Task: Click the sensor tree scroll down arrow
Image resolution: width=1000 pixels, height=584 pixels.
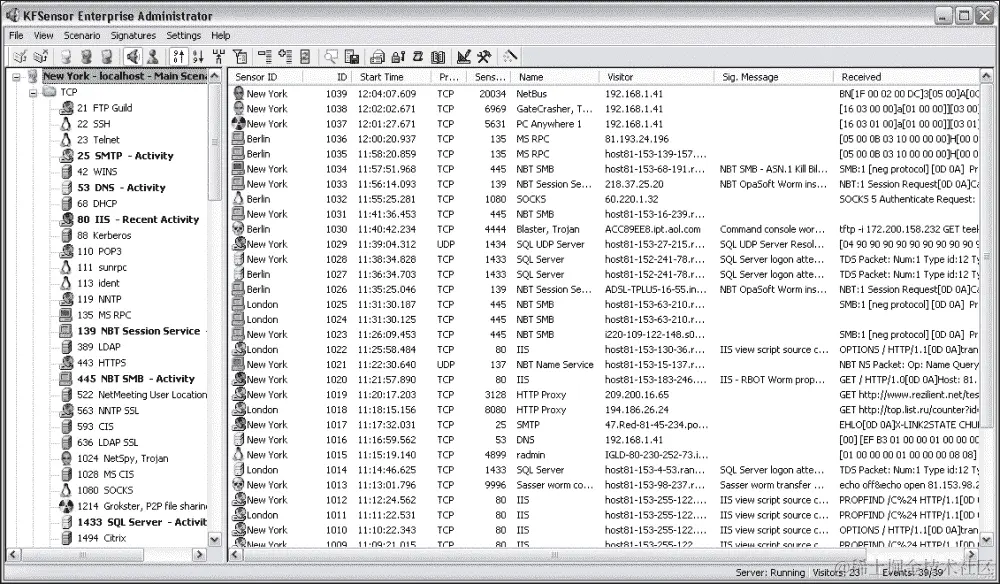Action: click(x=215, y=539)
